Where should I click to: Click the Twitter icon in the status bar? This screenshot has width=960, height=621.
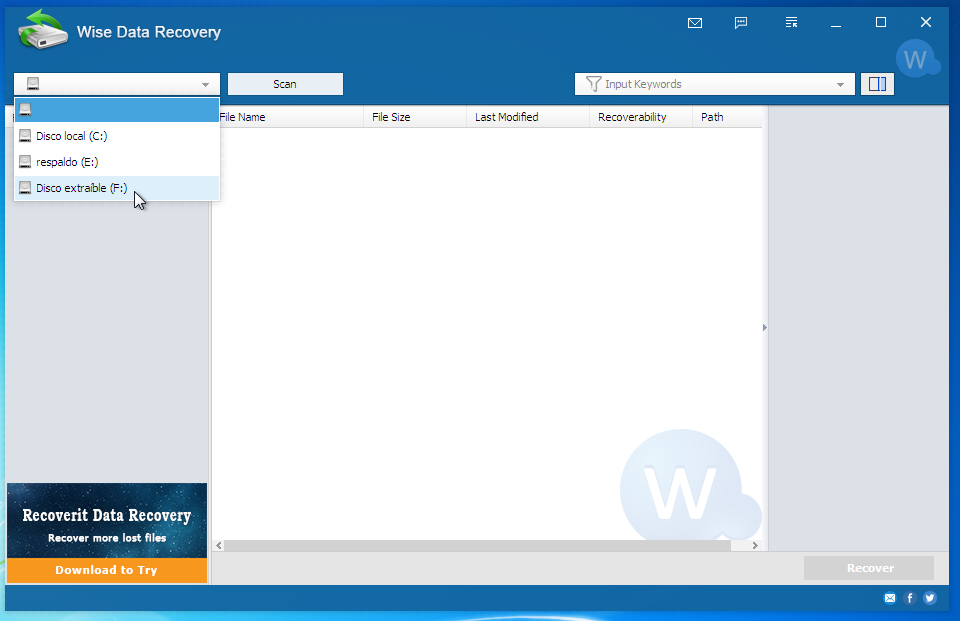tap(929, 597)
